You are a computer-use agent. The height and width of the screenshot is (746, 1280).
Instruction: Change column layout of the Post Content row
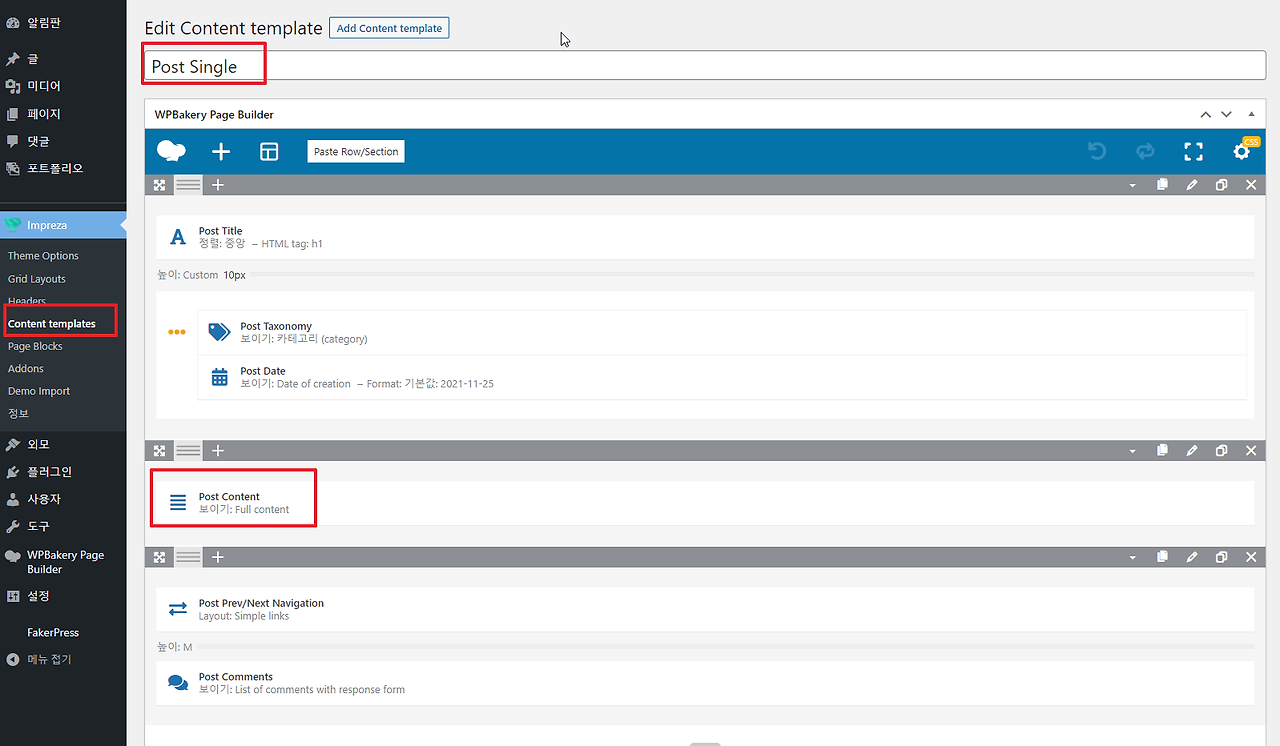coord(189,451)
